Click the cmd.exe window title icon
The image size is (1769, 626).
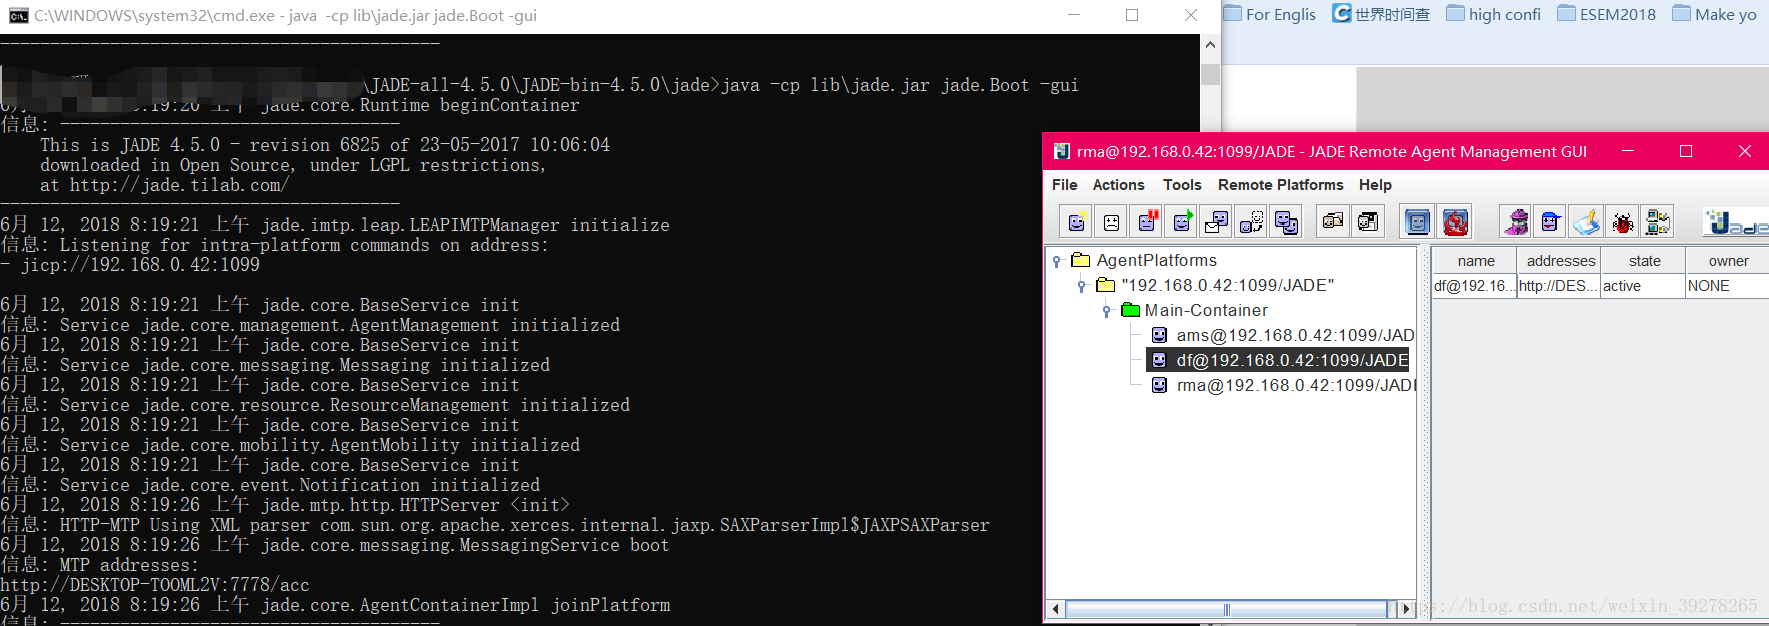[18, 16]
